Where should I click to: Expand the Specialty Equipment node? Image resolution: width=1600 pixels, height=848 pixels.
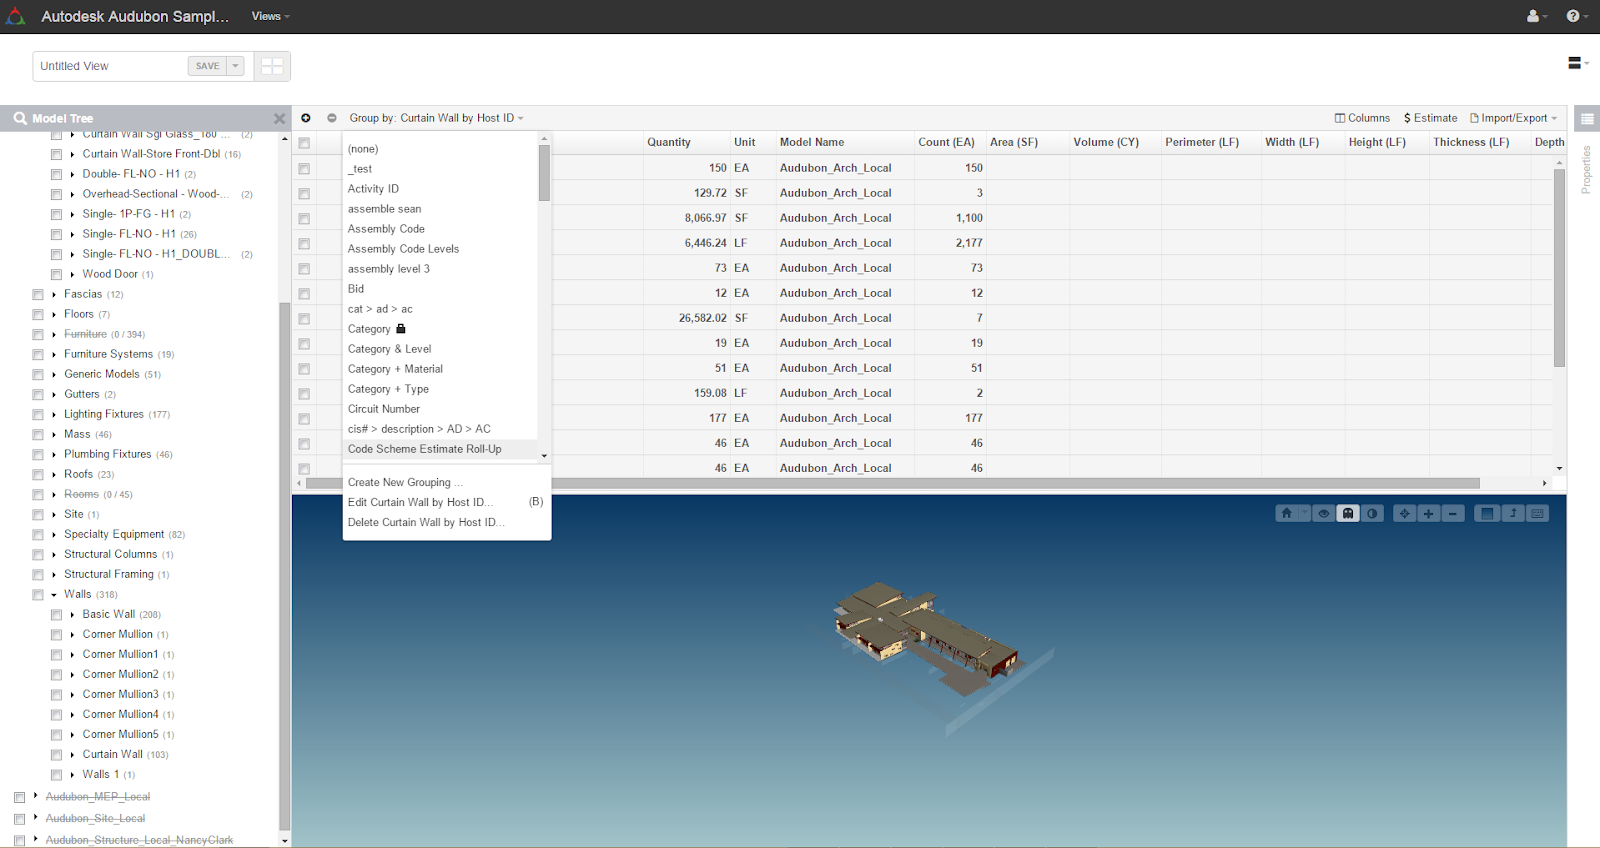[x=54, y=535]
